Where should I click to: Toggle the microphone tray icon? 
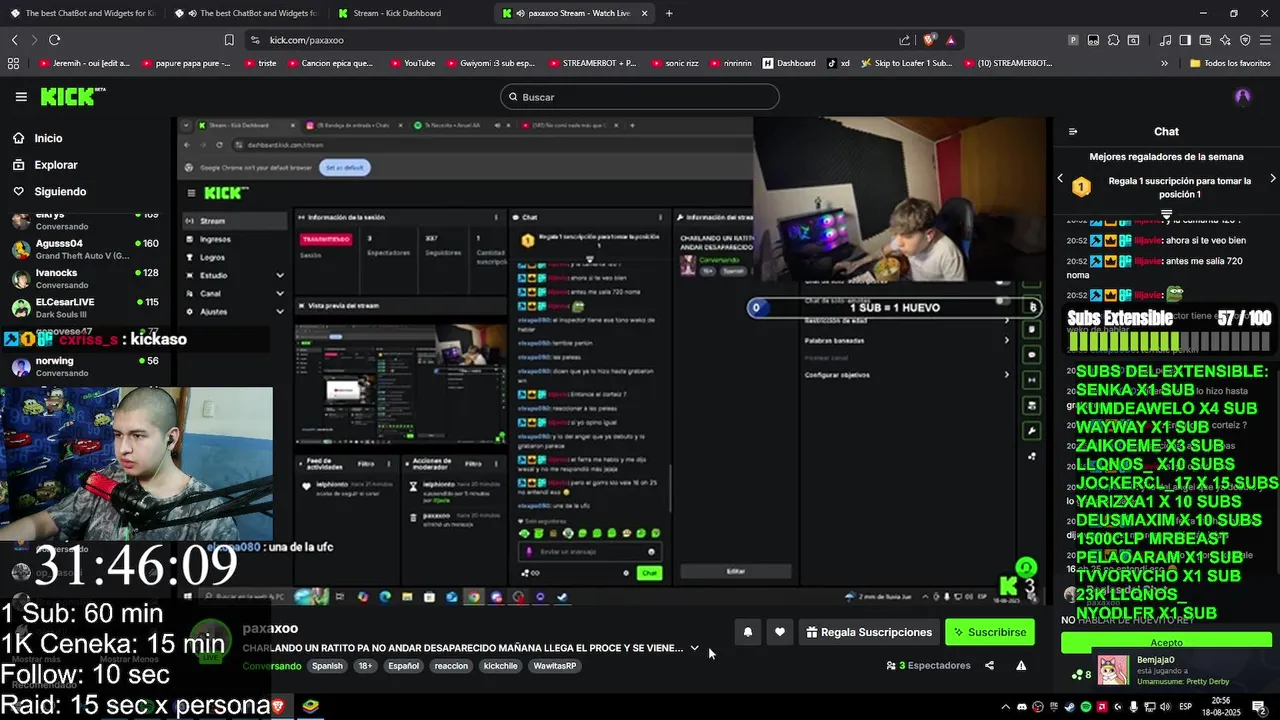pos(1135,707)
